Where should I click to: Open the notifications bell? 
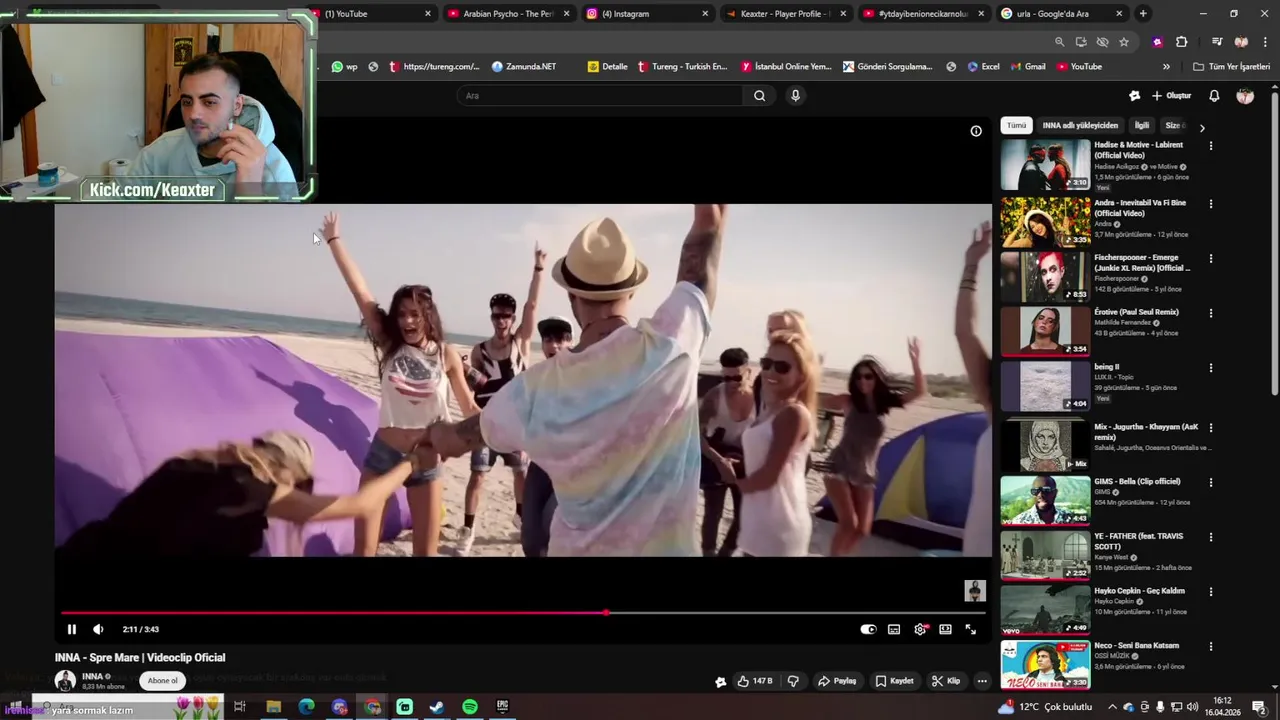pyautogui.click(x=1214, y=96)
